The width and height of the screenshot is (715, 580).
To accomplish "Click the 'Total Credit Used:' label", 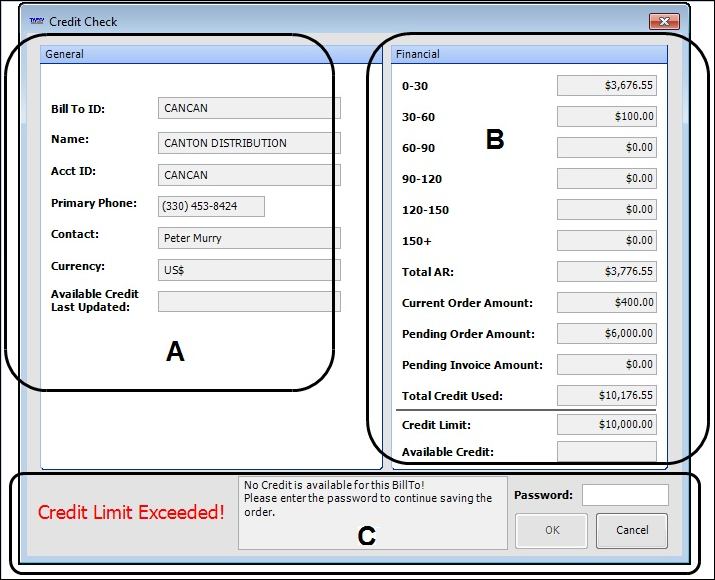I will (452, 396).
